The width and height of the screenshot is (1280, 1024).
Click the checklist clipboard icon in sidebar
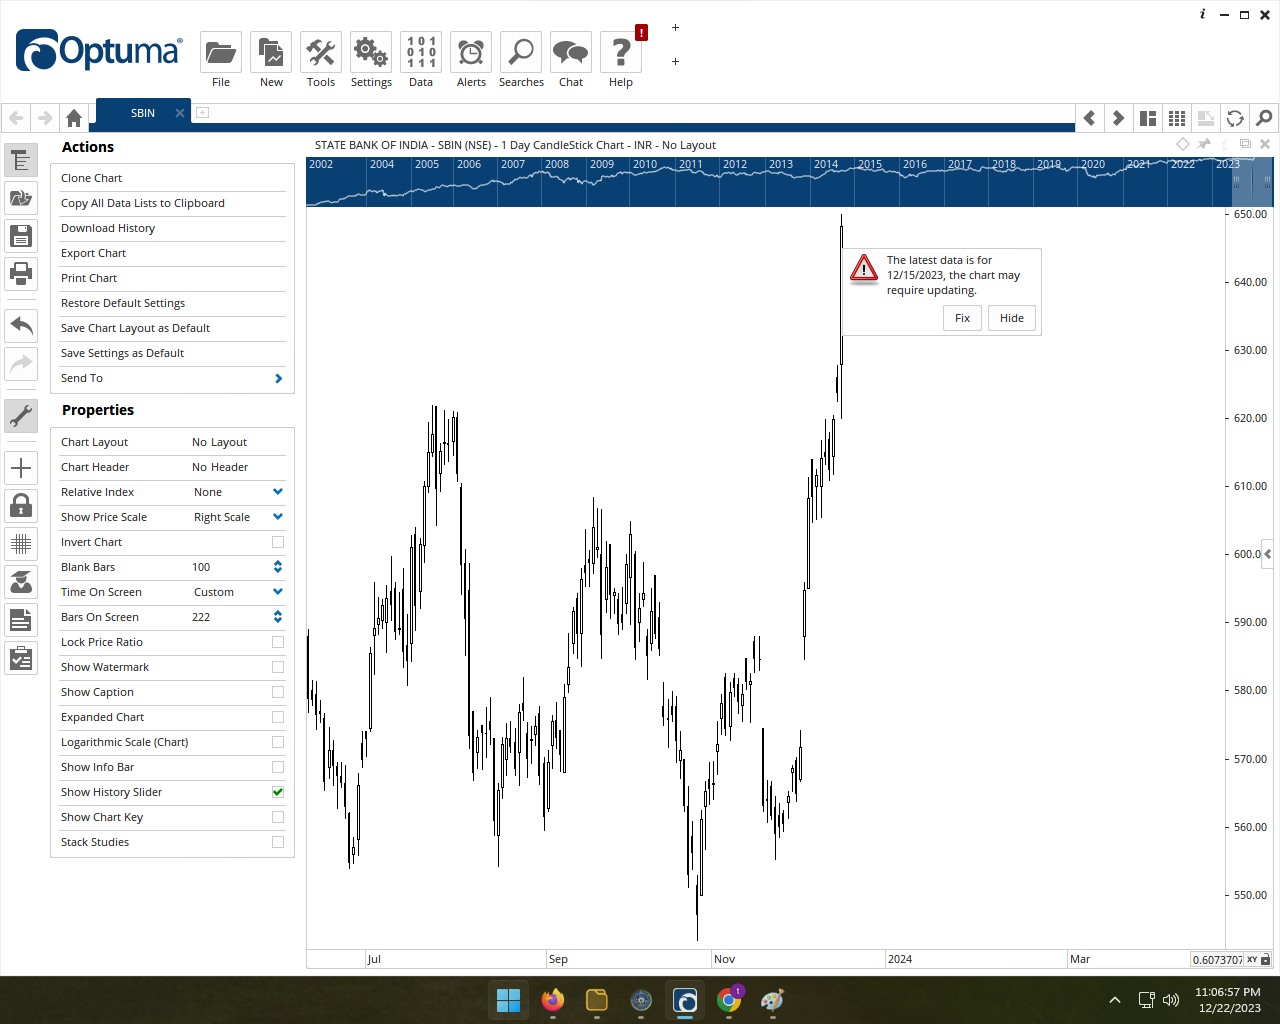pos(21,658)
